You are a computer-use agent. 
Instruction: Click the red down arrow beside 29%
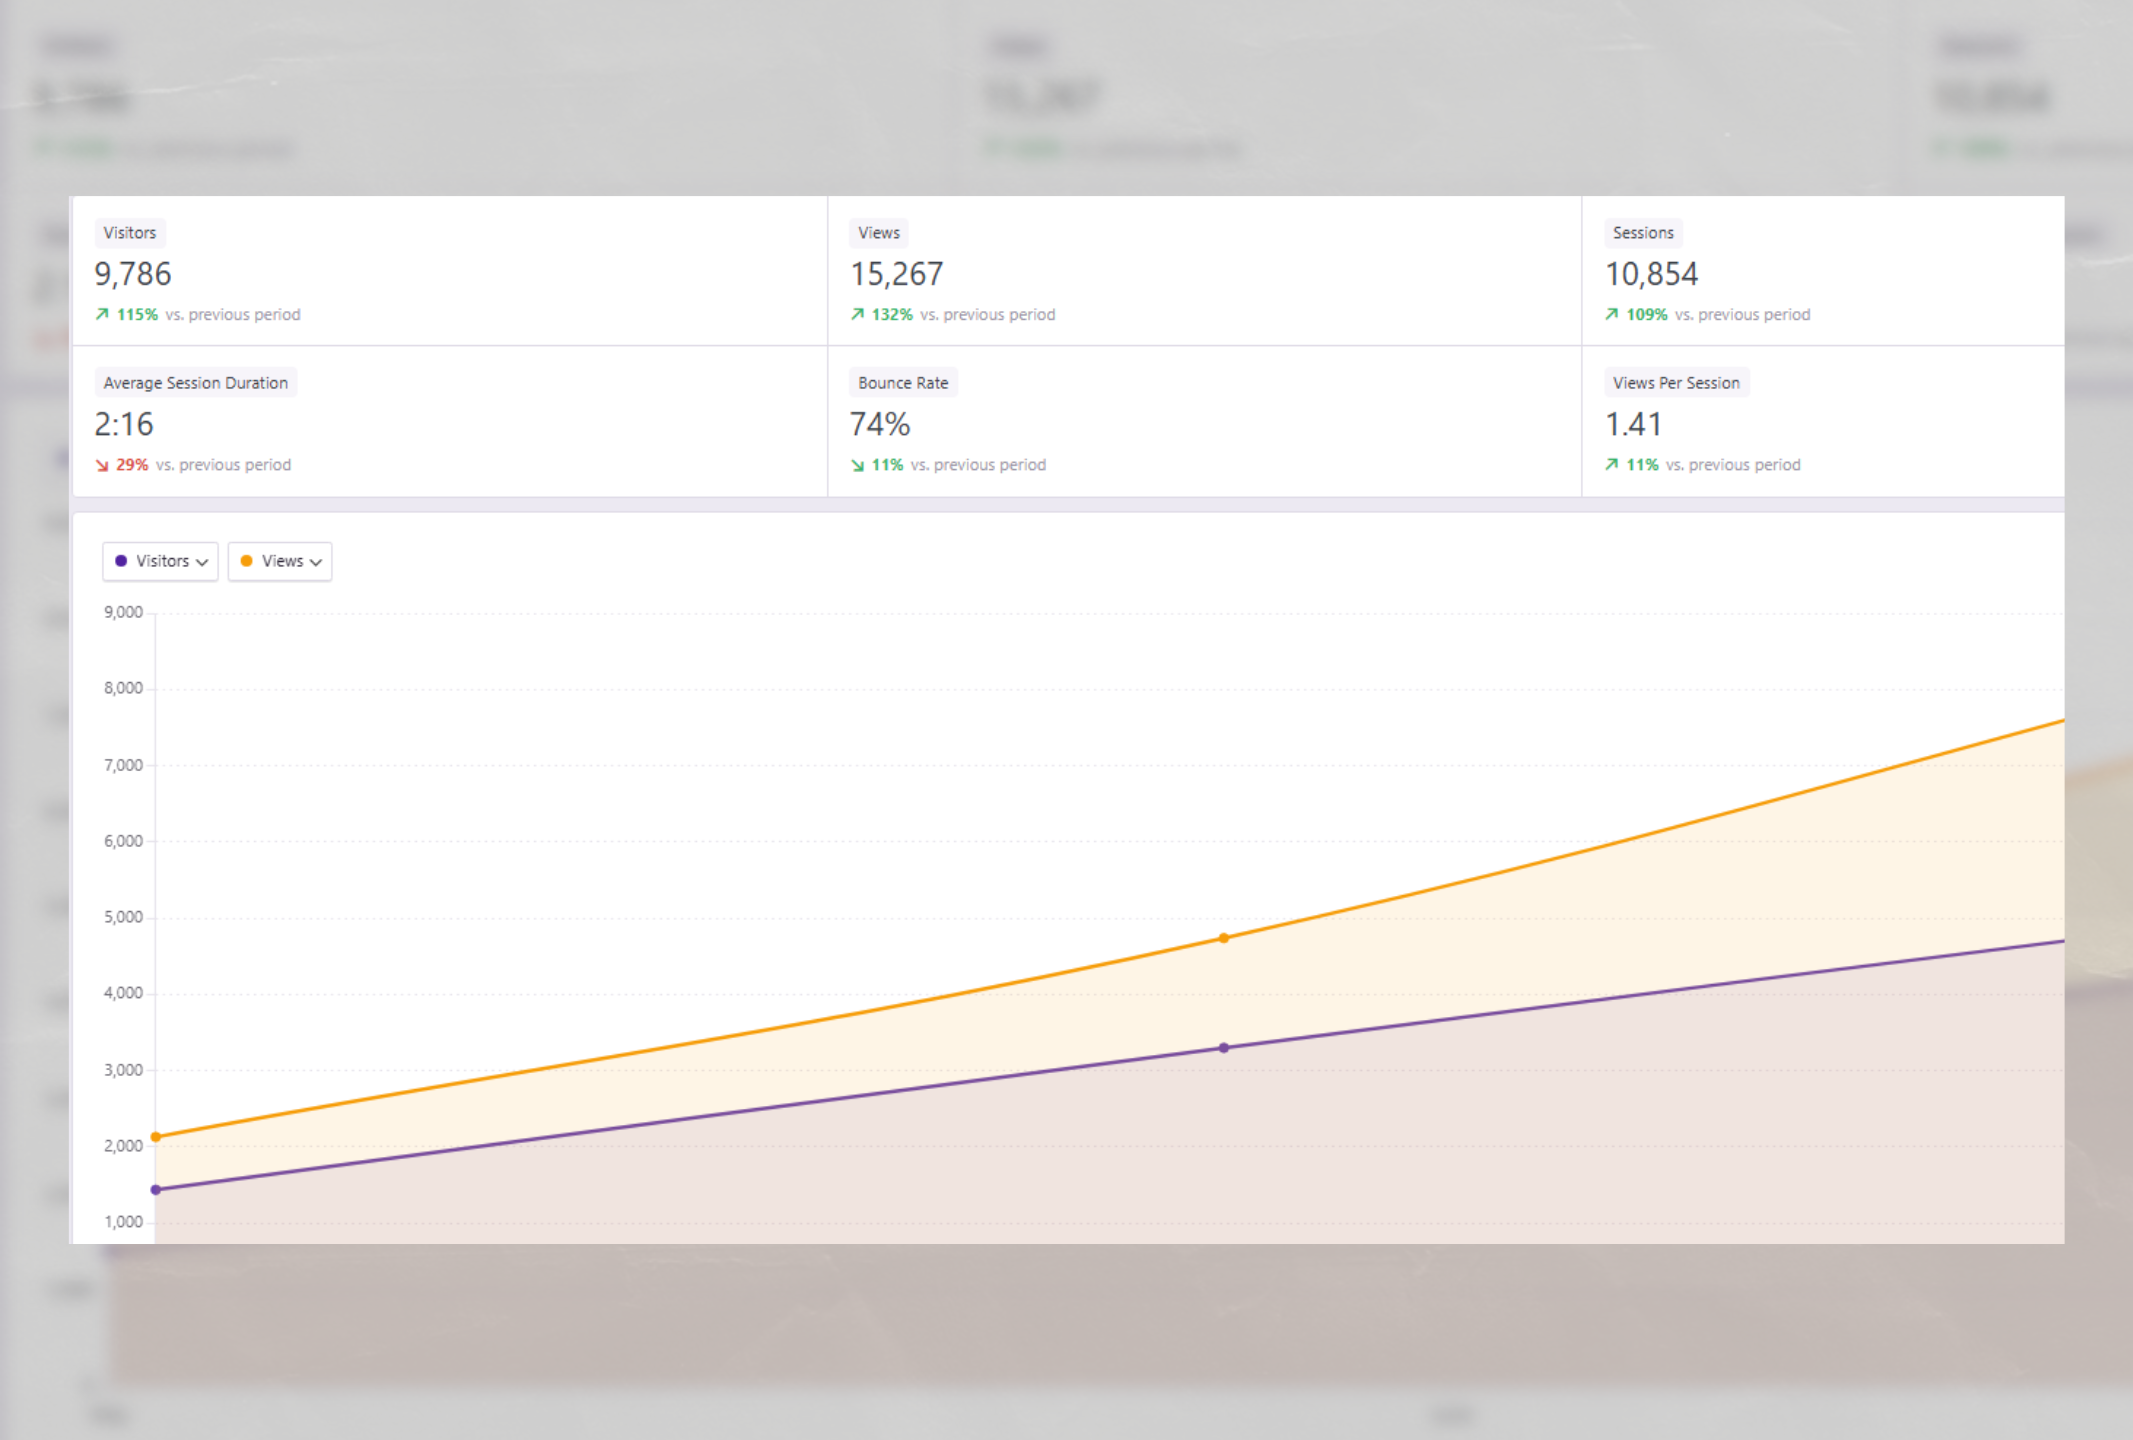(102, 465)
